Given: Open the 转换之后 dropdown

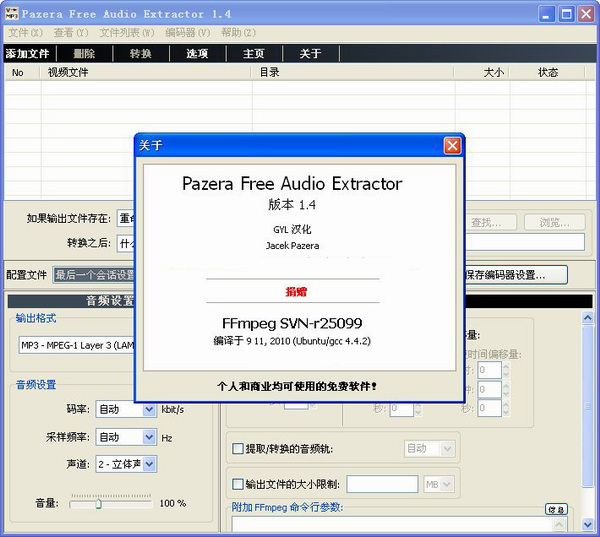Looking at the screenshot, I should point(126,243).
